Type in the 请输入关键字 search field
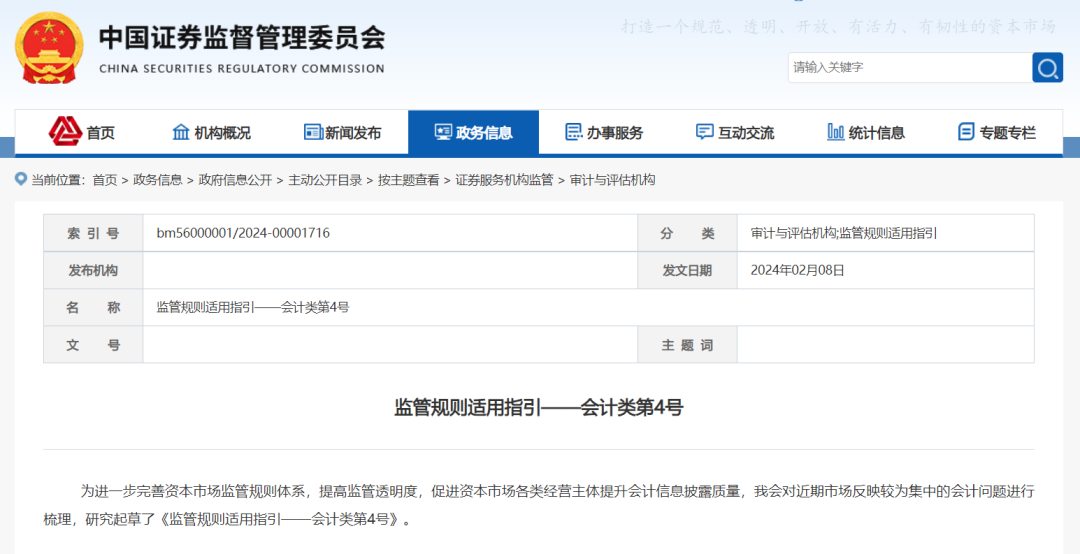1080x554 pixels. [908, 68]
